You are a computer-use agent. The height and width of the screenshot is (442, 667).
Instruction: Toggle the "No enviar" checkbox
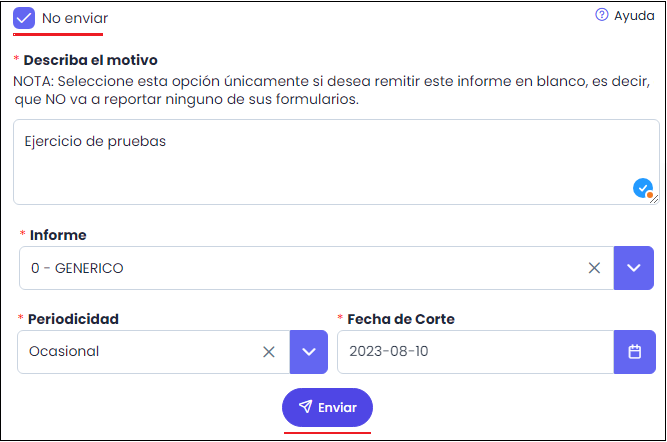tap(25, 18)
